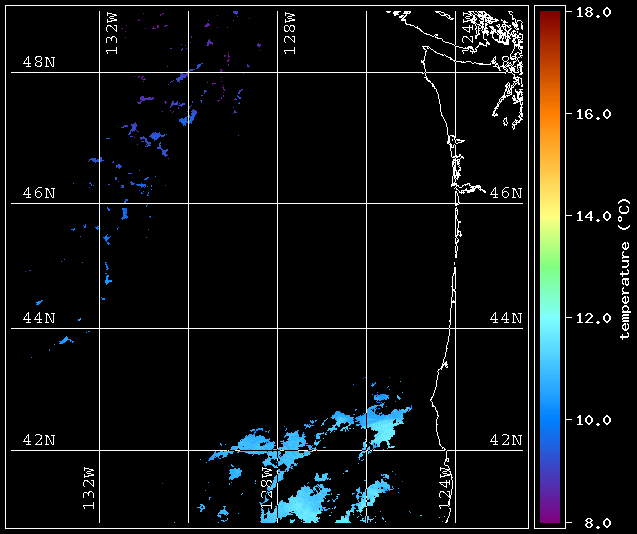The image size is (637, 534).
Task: Select the 128W label at the top
Action: tap(289, 34)
